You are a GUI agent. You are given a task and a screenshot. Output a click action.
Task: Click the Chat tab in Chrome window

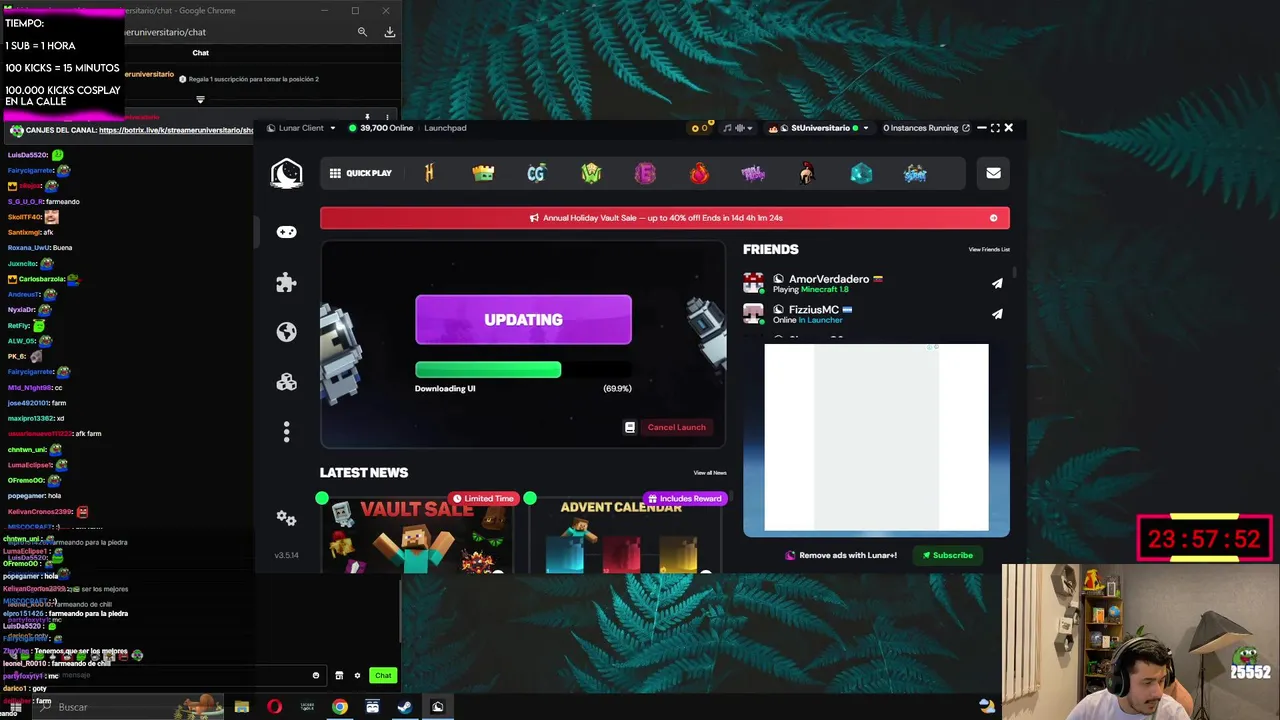200,53
